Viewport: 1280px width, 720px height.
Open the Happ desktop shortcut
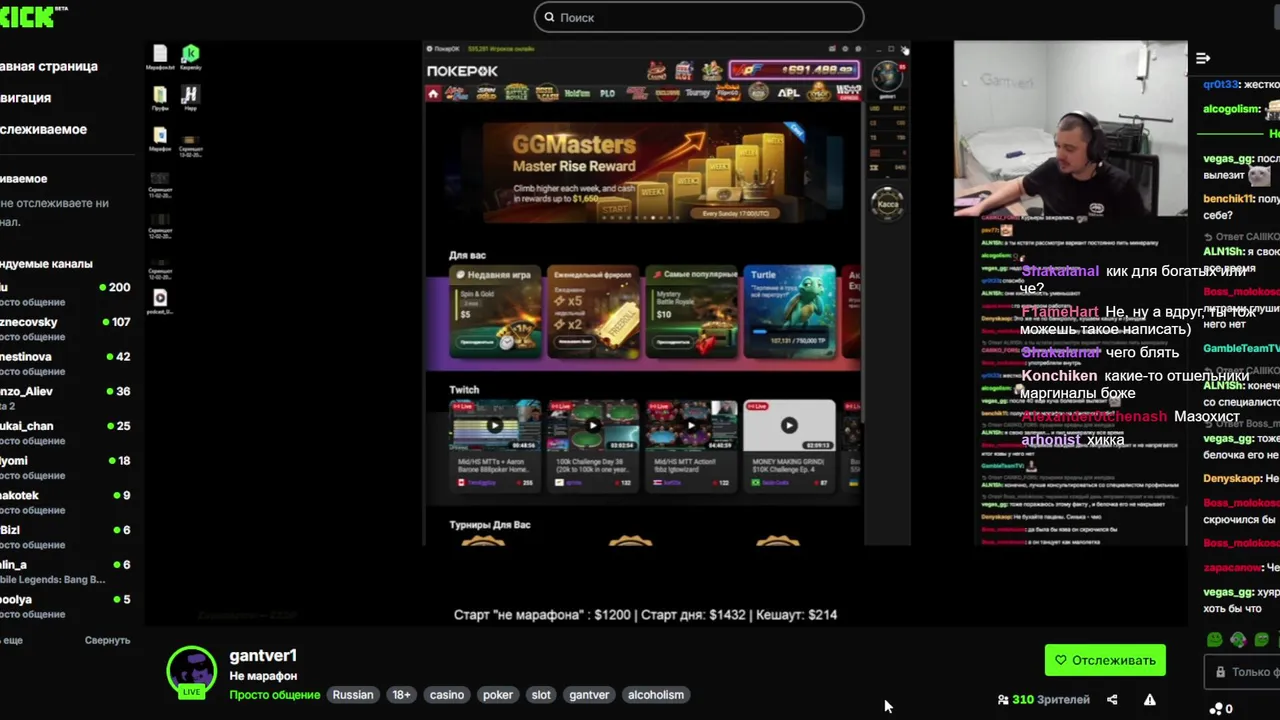click(190, 99)
